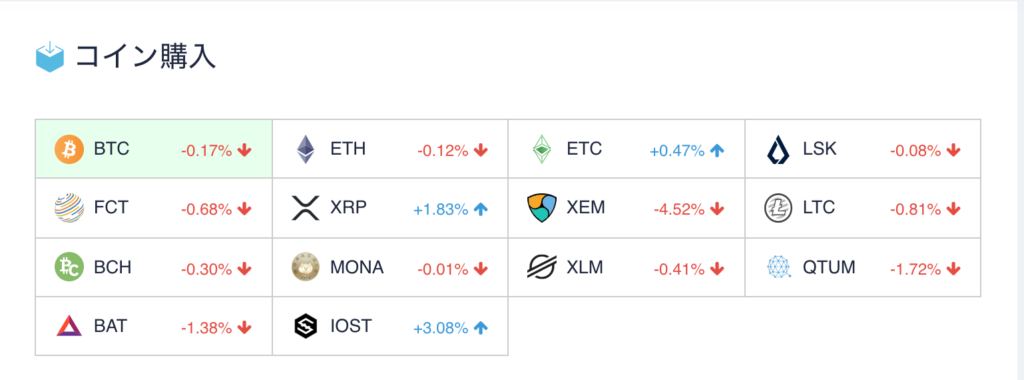Click the orange Bitcoin BTC icon
The image size is (1024, 380).
point(69,150)
